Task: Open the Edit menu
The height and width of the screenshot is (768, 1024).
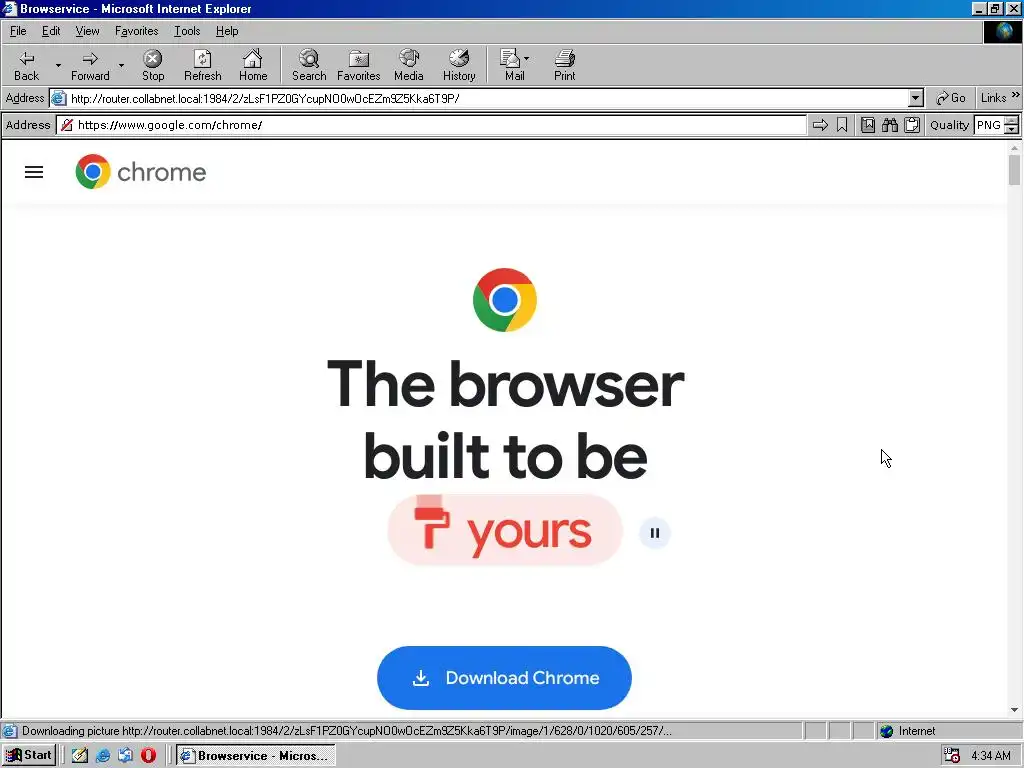Action: tap(51, 31)
